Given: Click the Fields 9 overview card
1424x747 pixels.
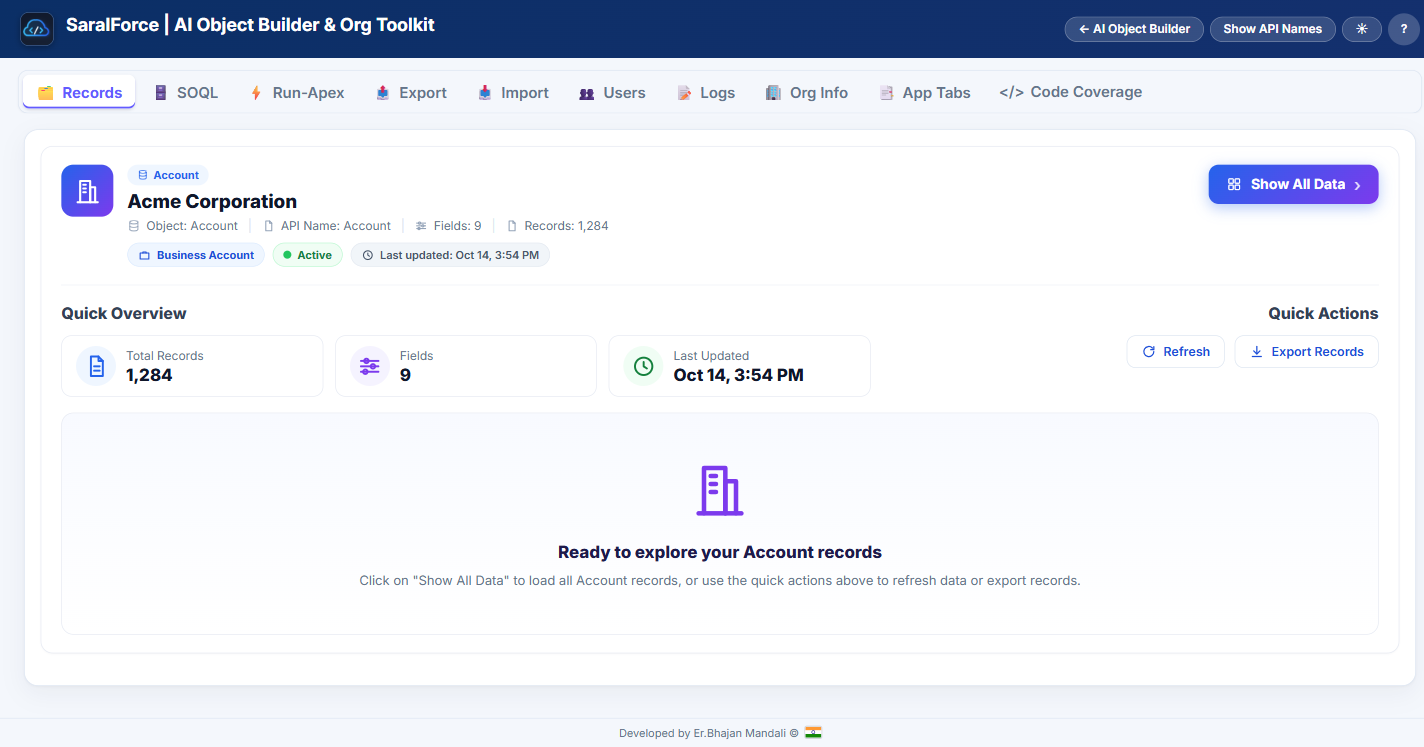Looking at the screenshot, I should [466, 366].
